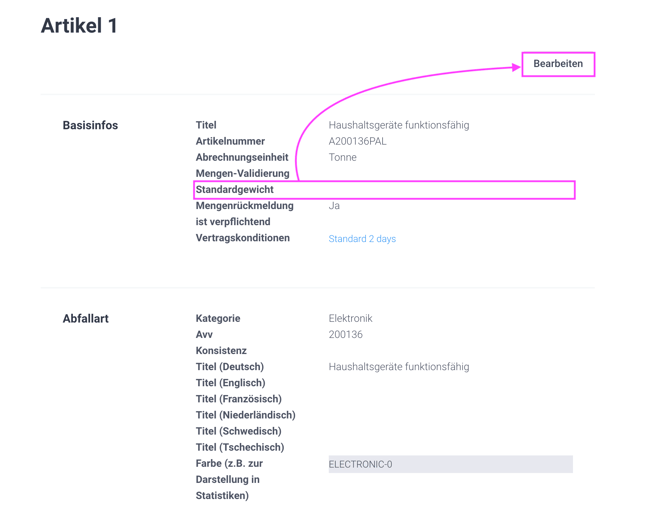Click the A200136PAL article number value
670x525 pixels.
tap(357, 141)
